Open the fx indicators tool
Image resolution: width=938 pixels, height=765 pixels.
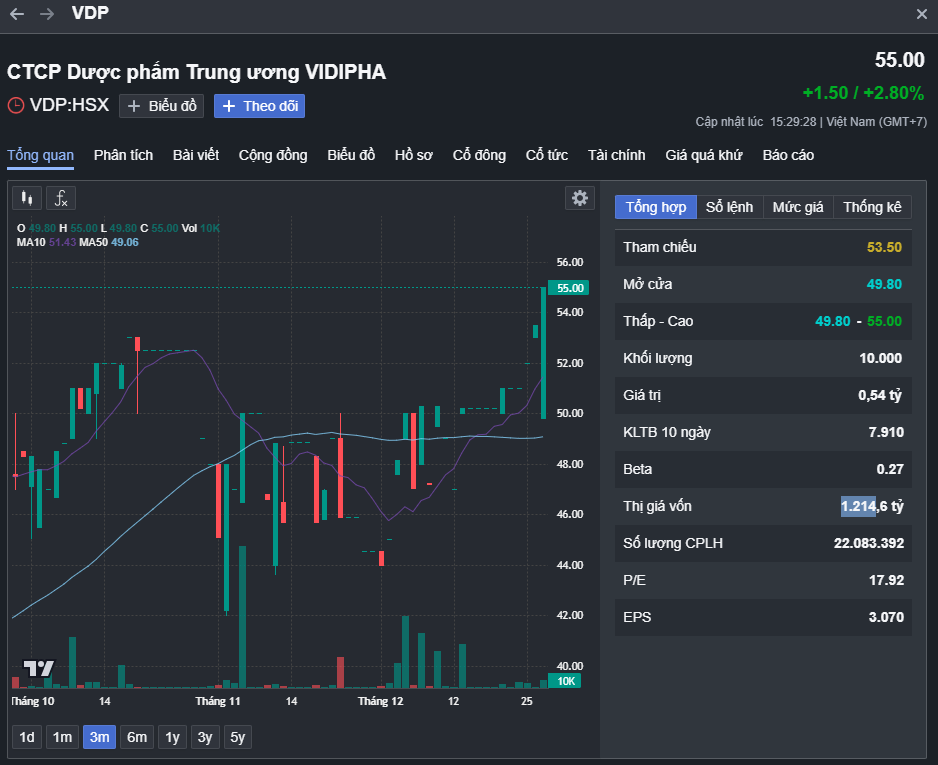(x=61, y=197)
